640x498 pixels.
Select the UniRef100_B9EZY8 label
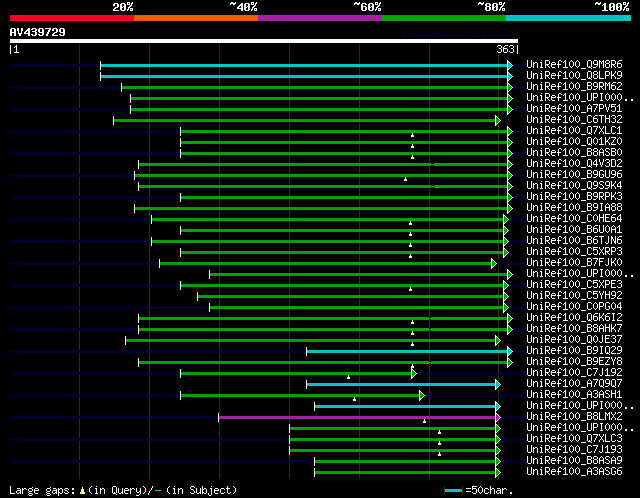click(574, 361)
